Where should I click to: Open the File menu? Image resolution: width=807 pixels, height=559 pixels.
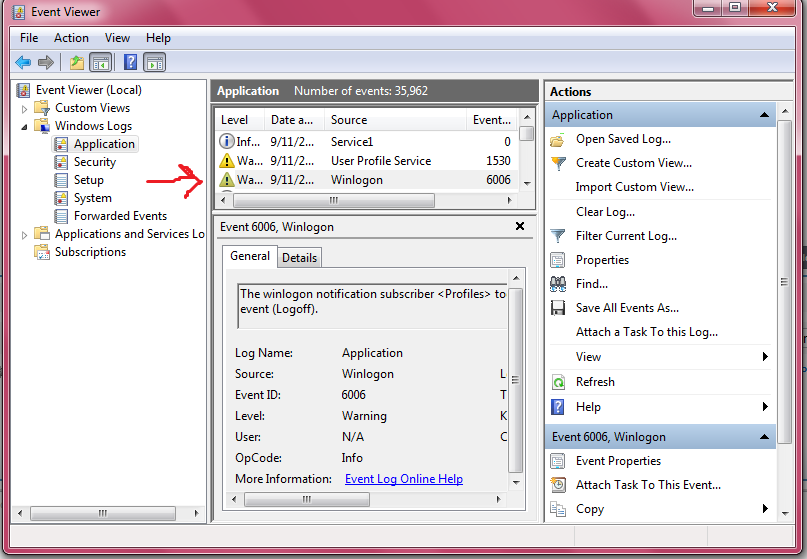(29, 38)
